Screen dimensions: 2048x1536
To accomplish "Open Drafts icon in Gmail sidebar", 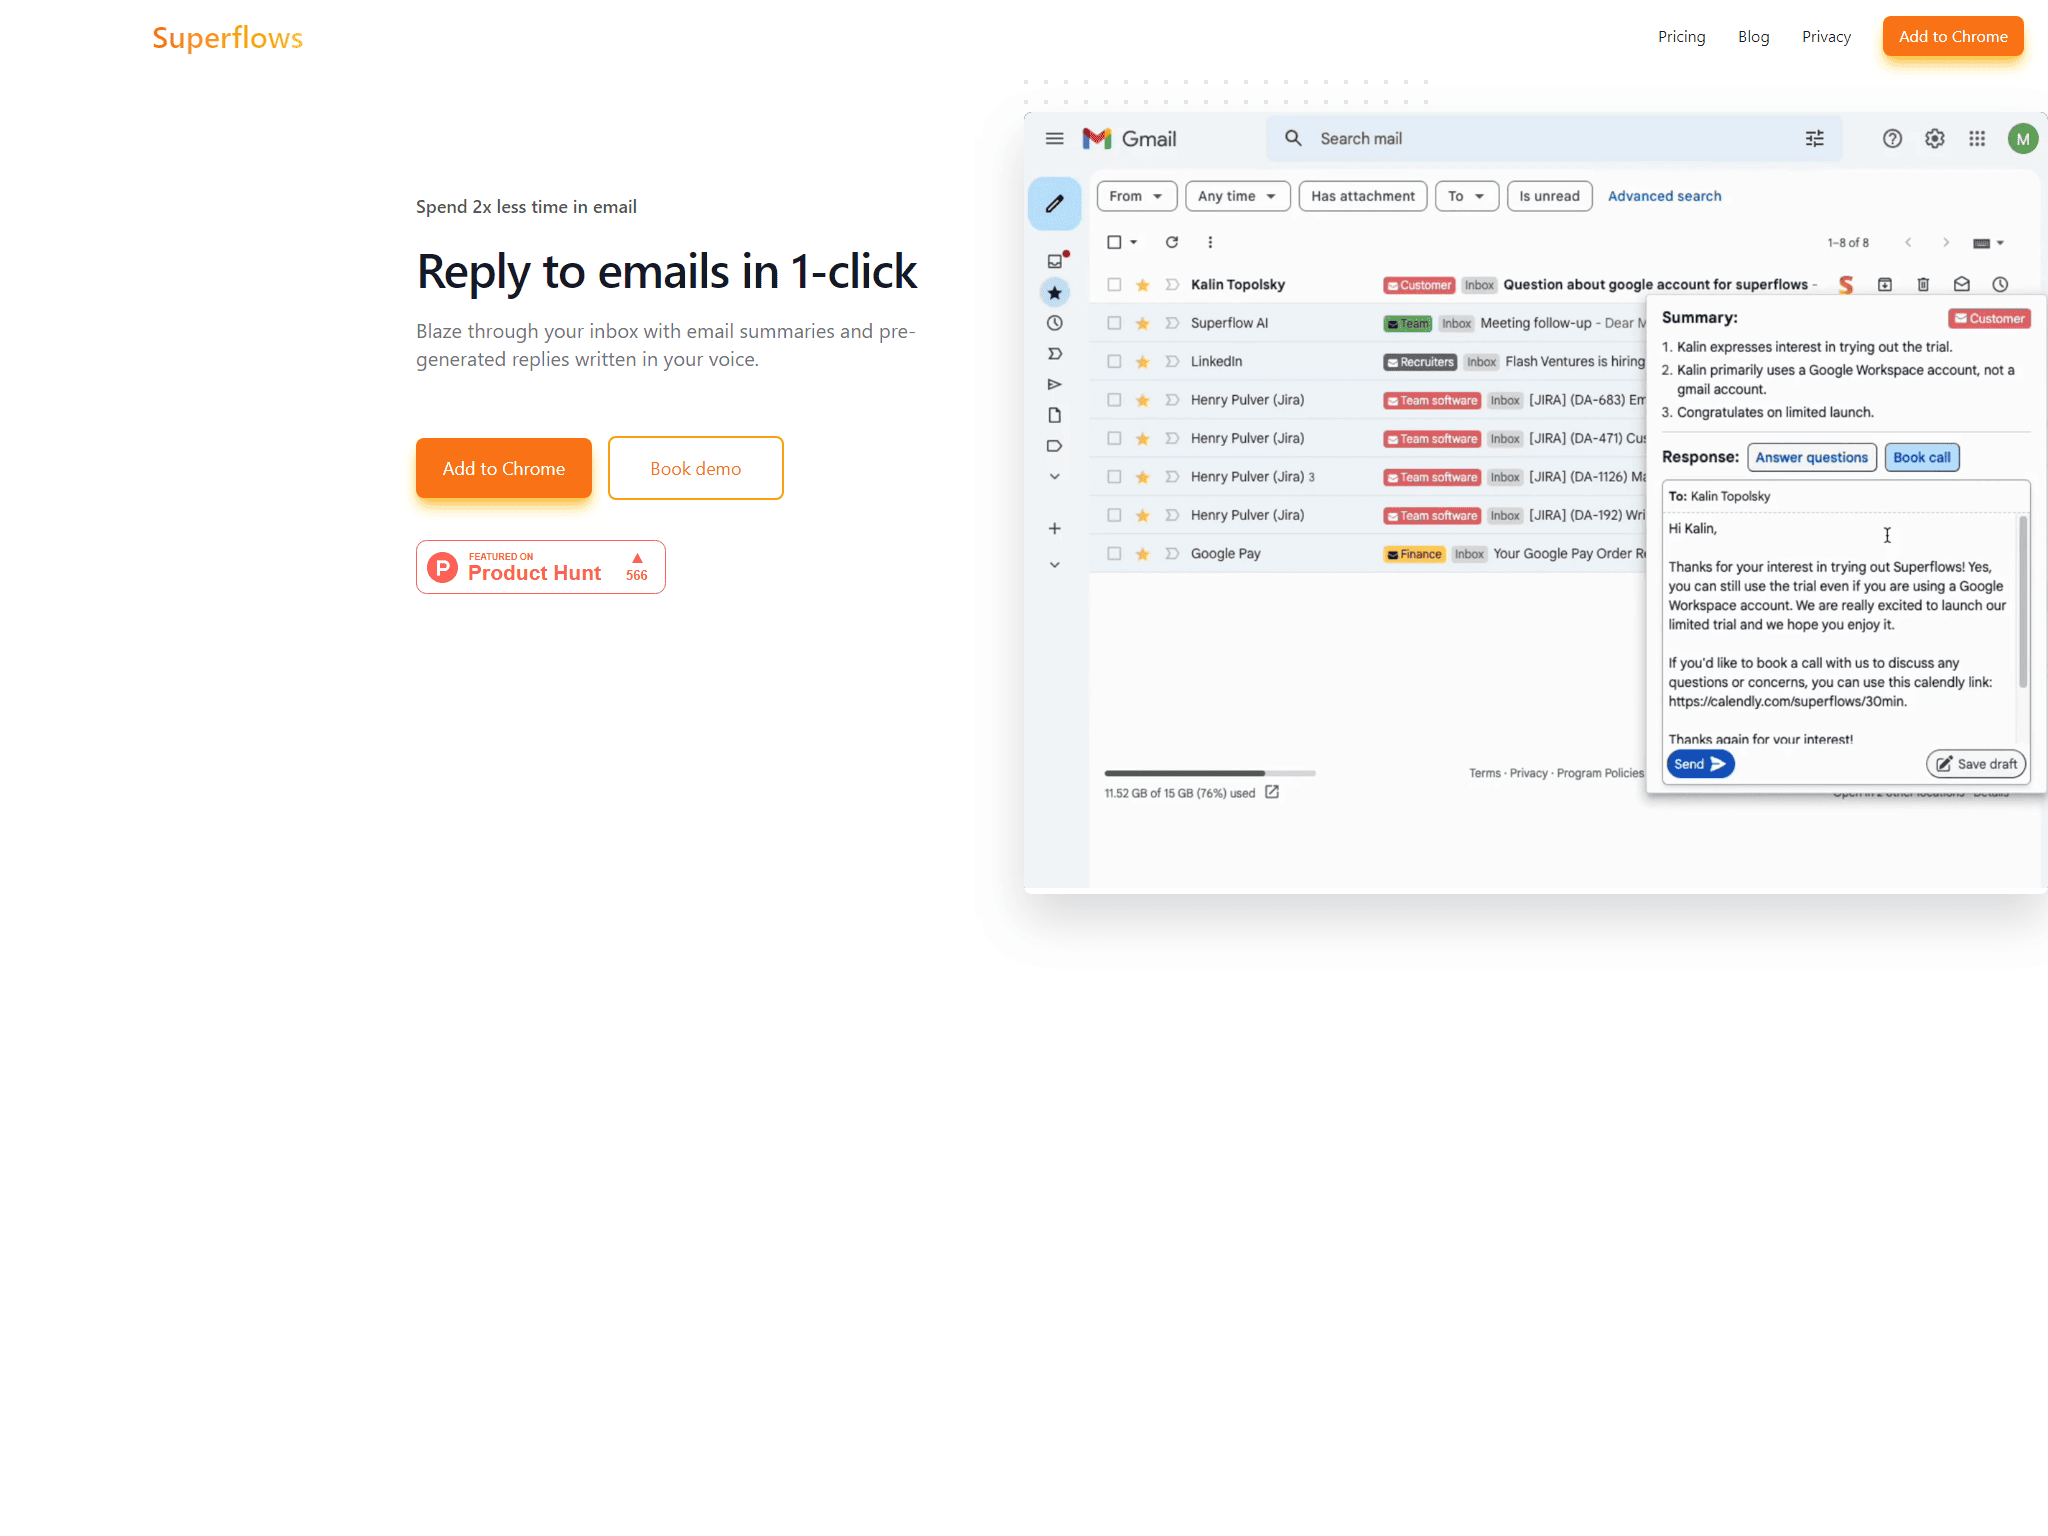I will click(1054, 415).
